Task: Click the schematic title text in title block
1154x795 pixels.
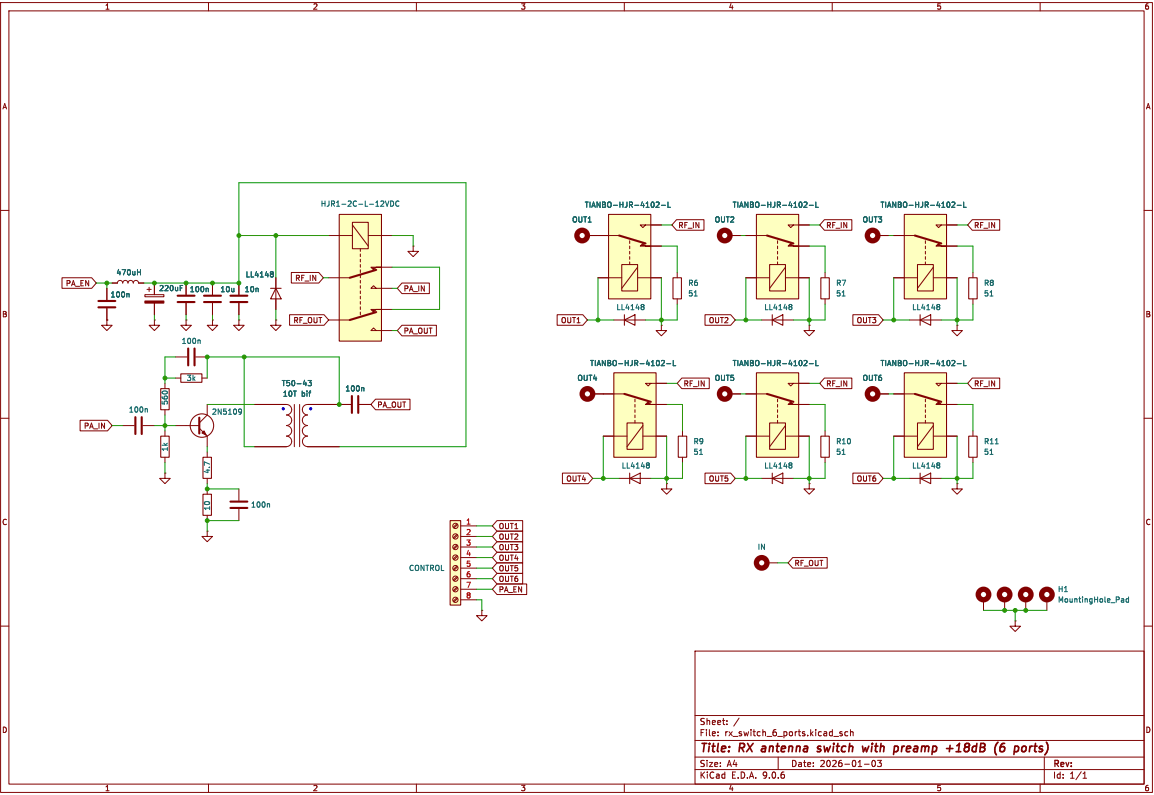Action: pyautogui.click(x=874, y=748)
